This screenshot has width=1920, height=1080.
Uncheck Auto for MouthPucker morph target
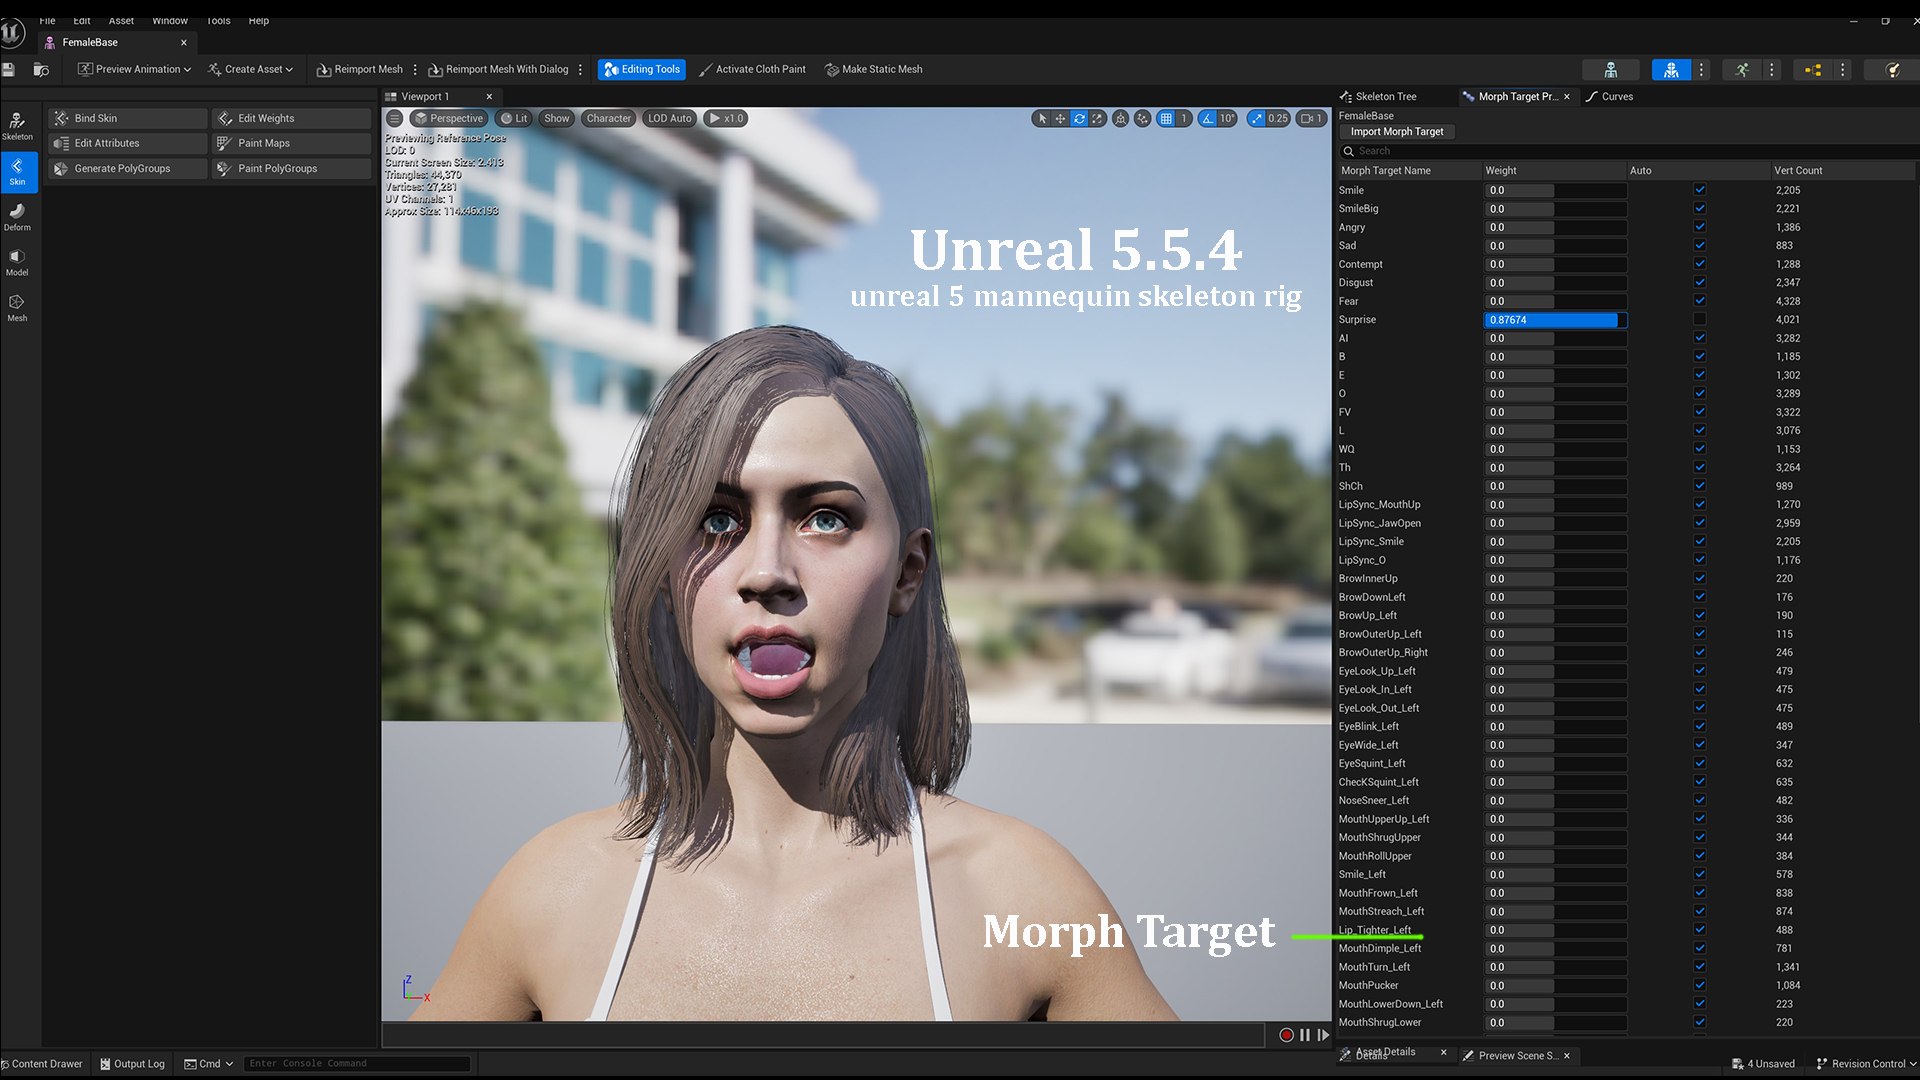(1699, 985)
